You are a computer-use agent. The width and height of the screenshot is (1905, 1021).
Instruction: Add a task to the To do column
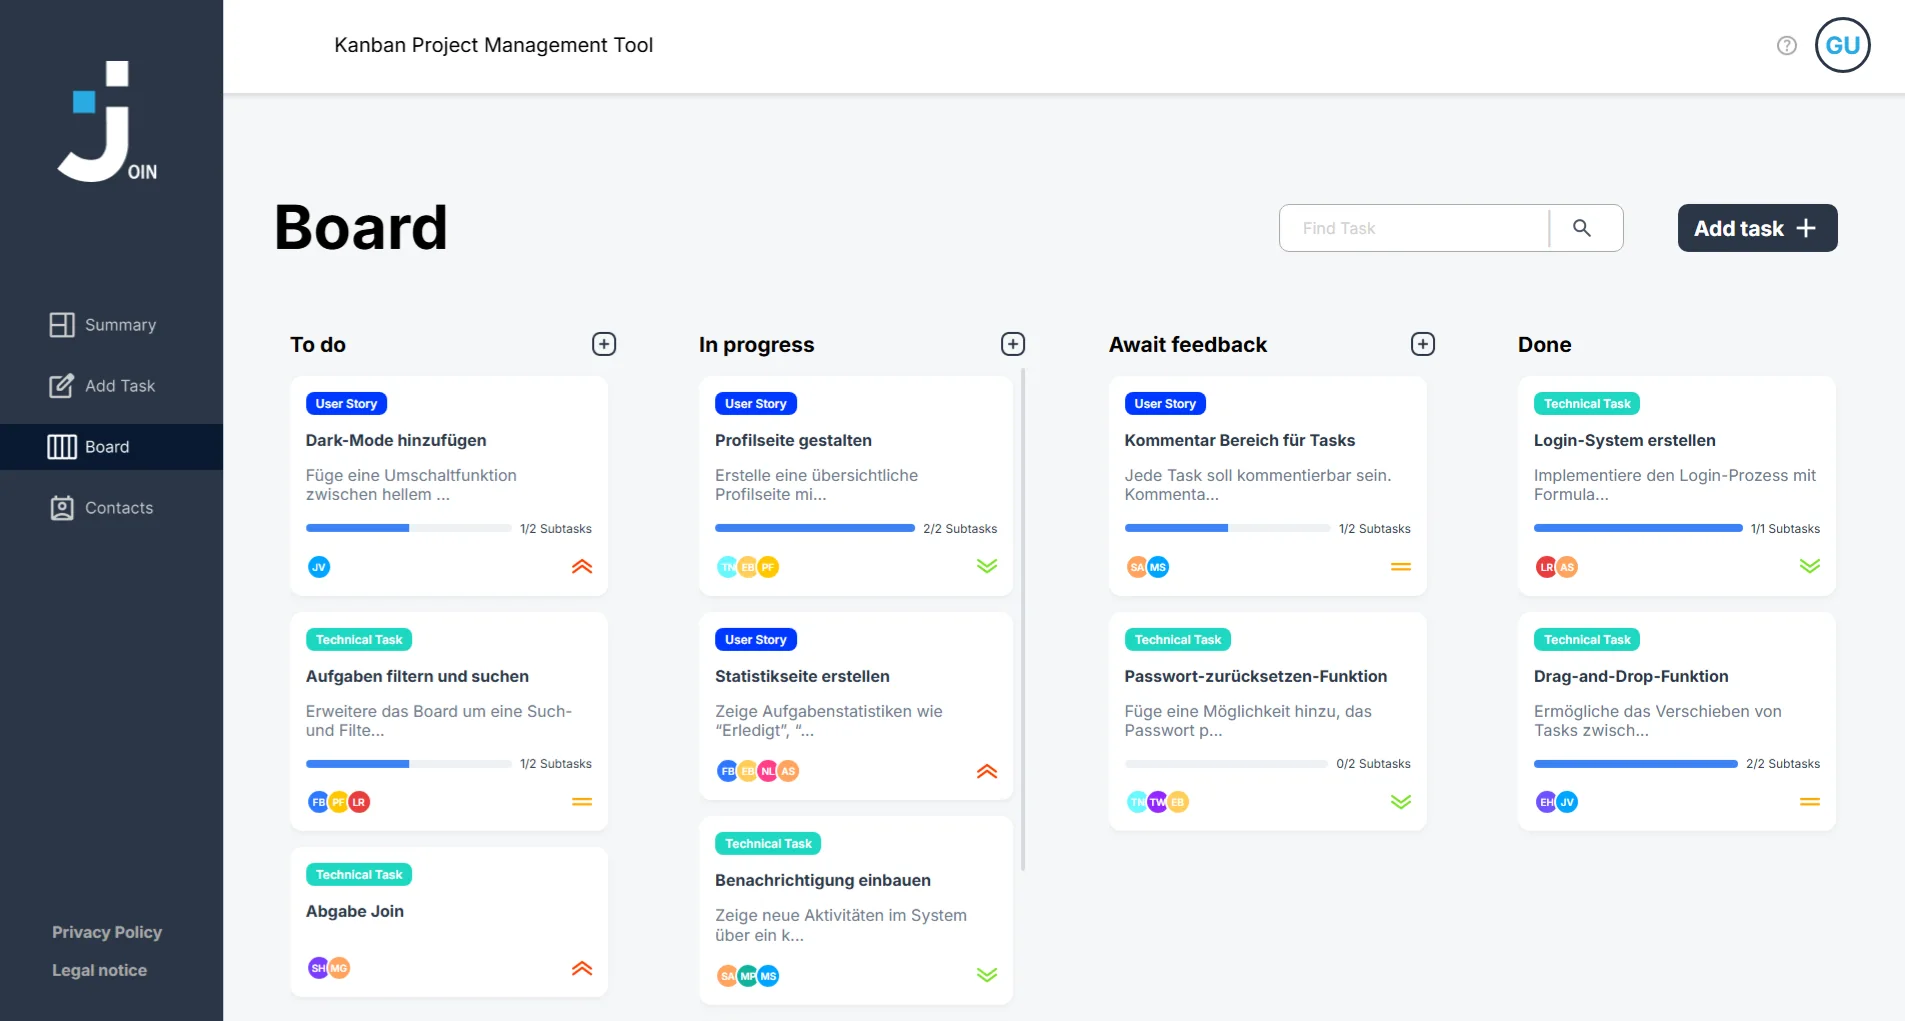(x=604, y=344)
